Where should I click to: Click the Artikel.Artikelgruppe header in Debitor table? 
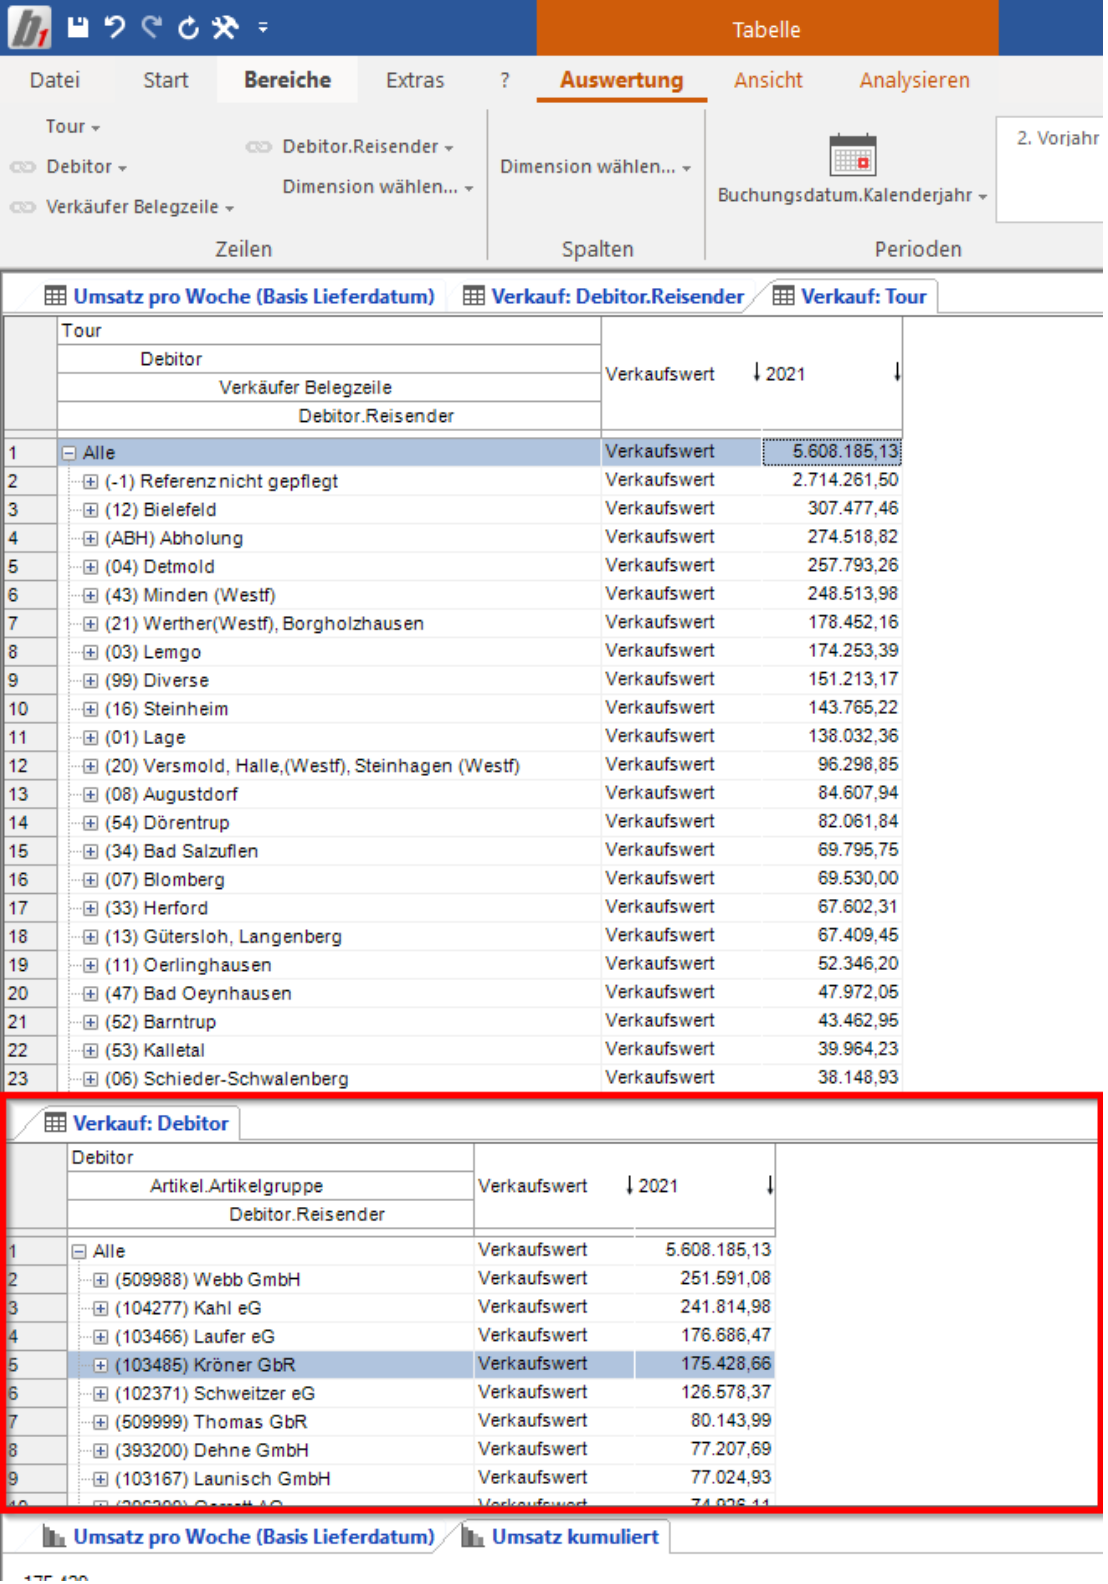coord(270,1186)
